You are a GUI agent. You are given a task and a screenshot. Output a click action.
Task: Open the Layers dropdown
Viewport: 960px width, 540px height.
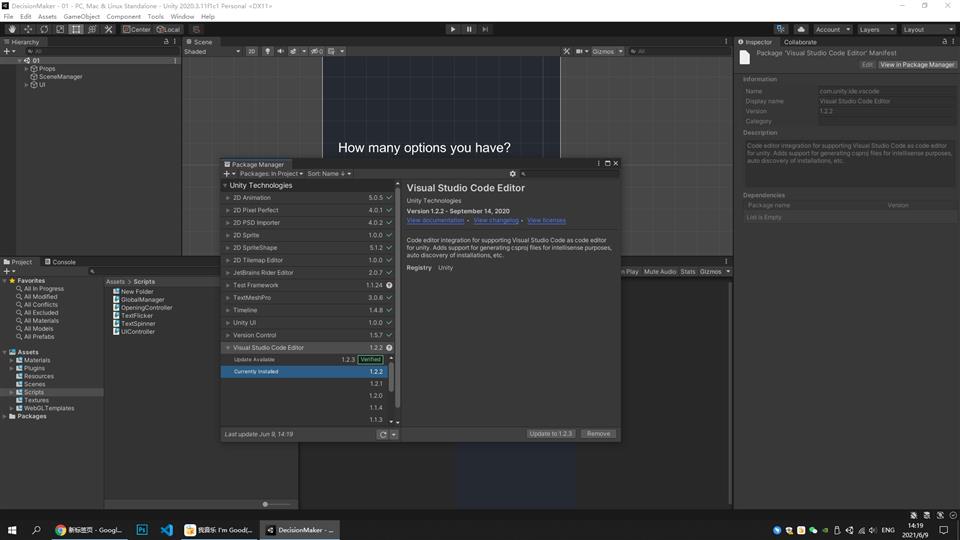coord(876,29)
